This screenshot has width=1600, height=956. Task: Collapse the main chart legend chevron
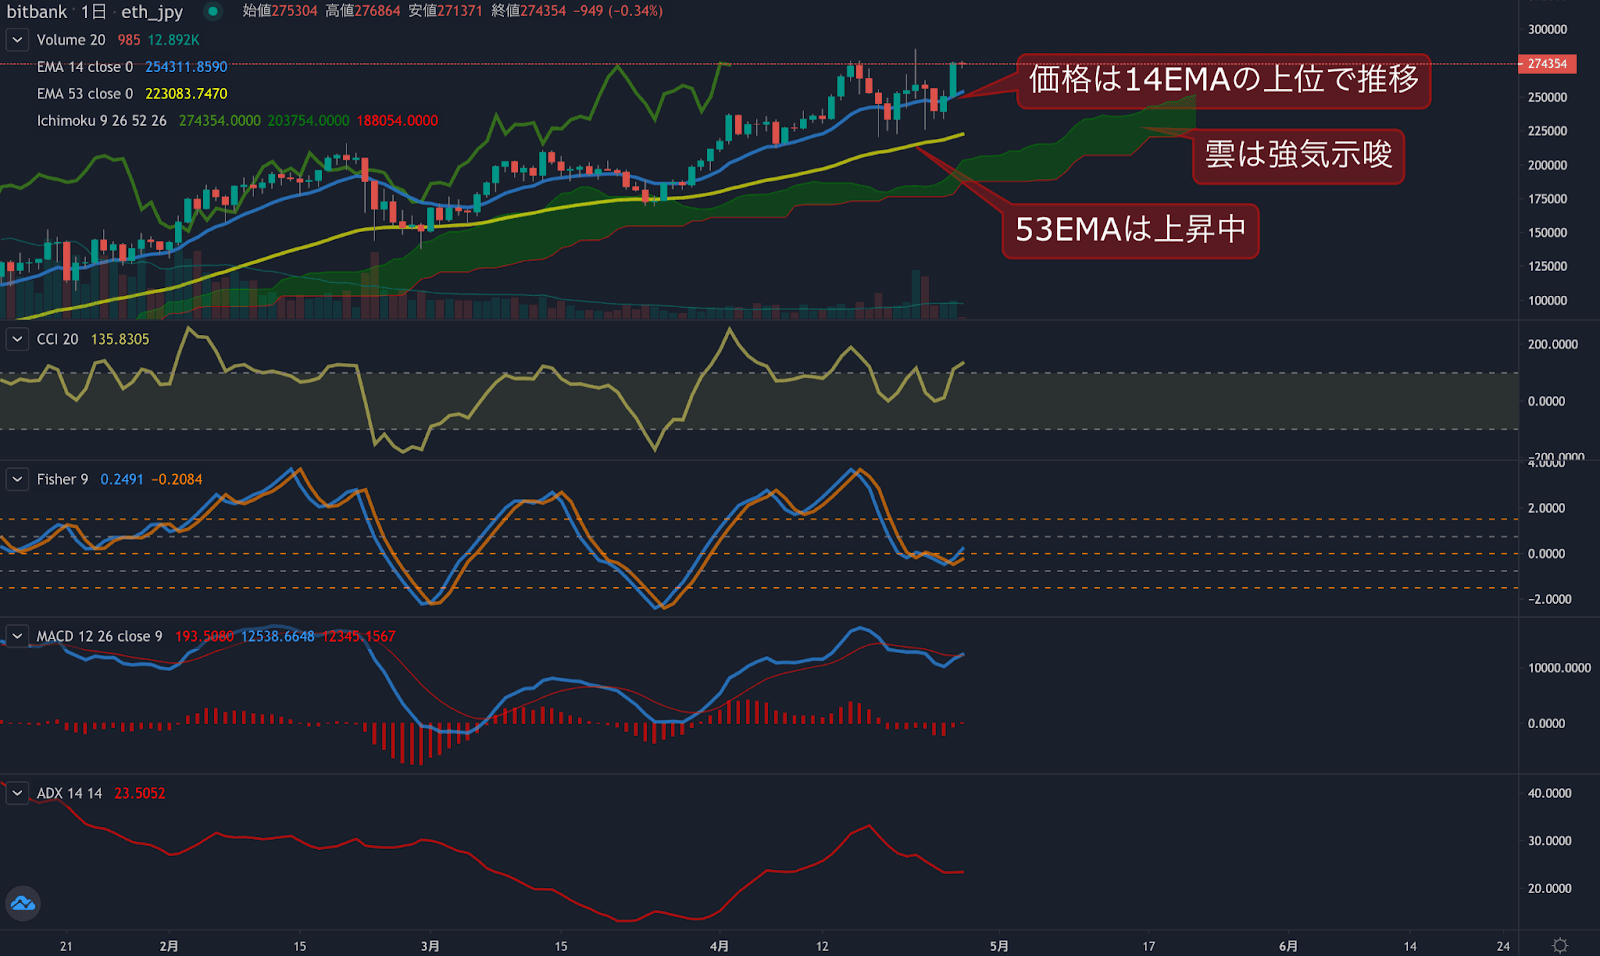pyautogui.click(x=17, y=40)
